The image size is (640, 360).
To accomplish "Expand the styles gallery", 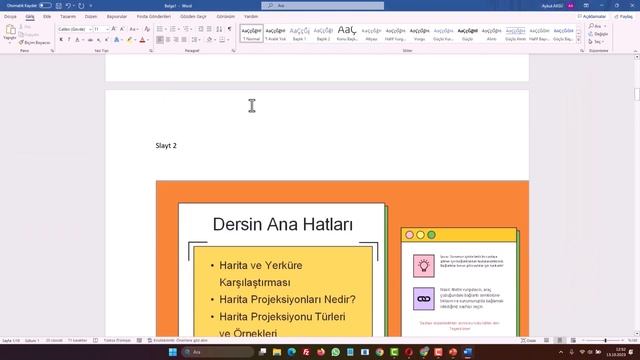I will pyautogui.click(x=578, y=40).
